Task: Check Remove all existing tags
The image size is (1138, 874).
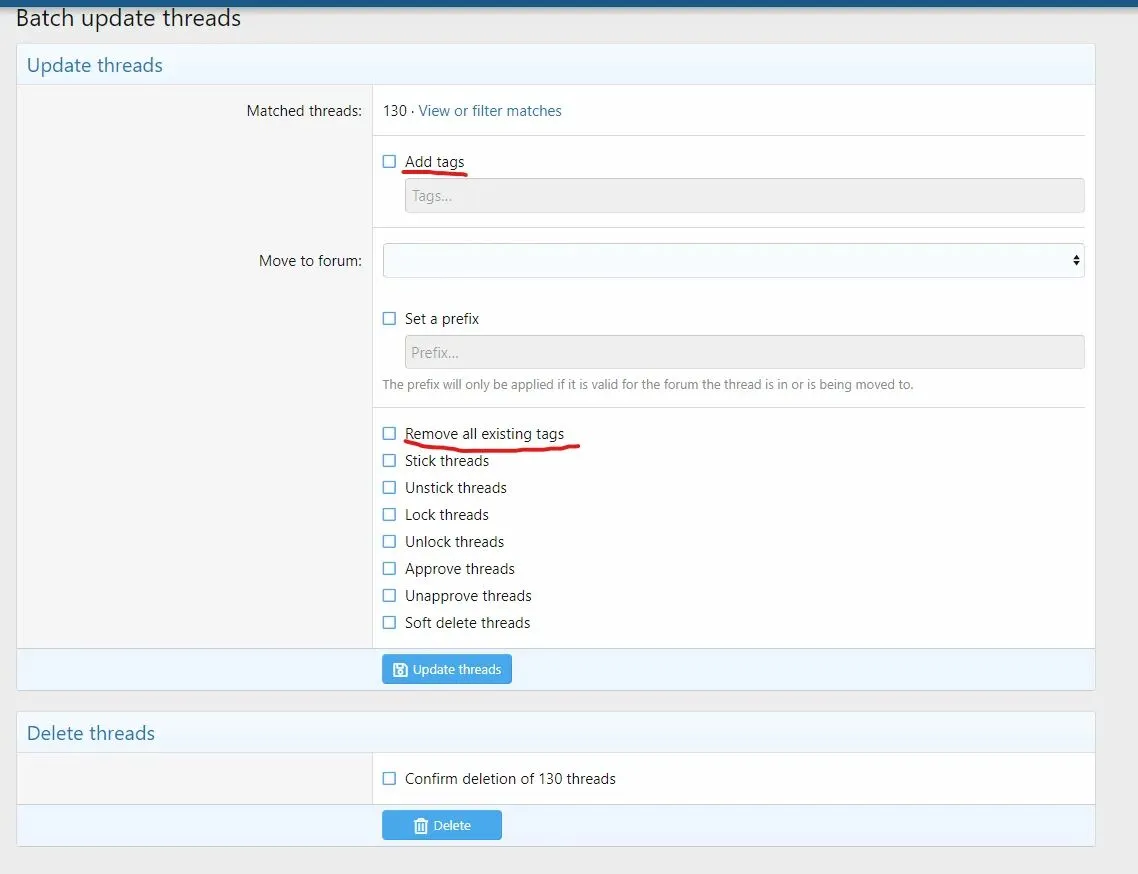Action: tap(389, 434)
